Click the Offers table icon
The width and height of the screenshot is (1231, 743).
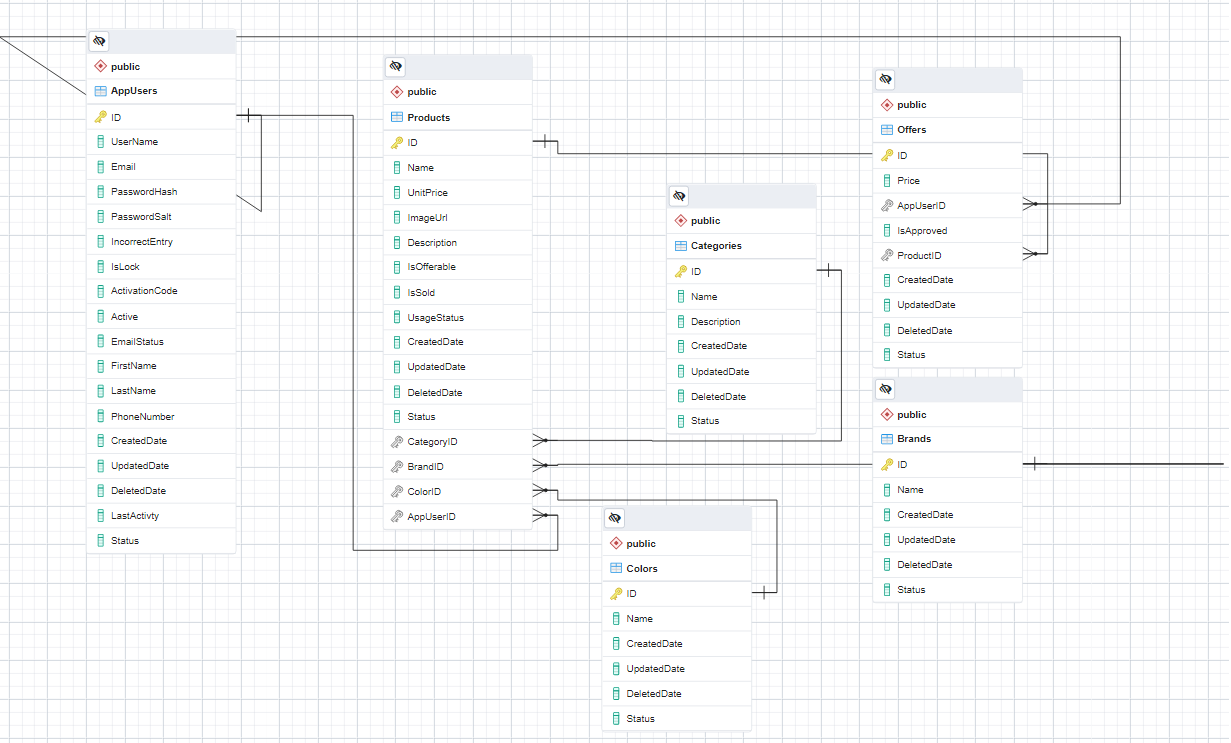click(886, 129)
